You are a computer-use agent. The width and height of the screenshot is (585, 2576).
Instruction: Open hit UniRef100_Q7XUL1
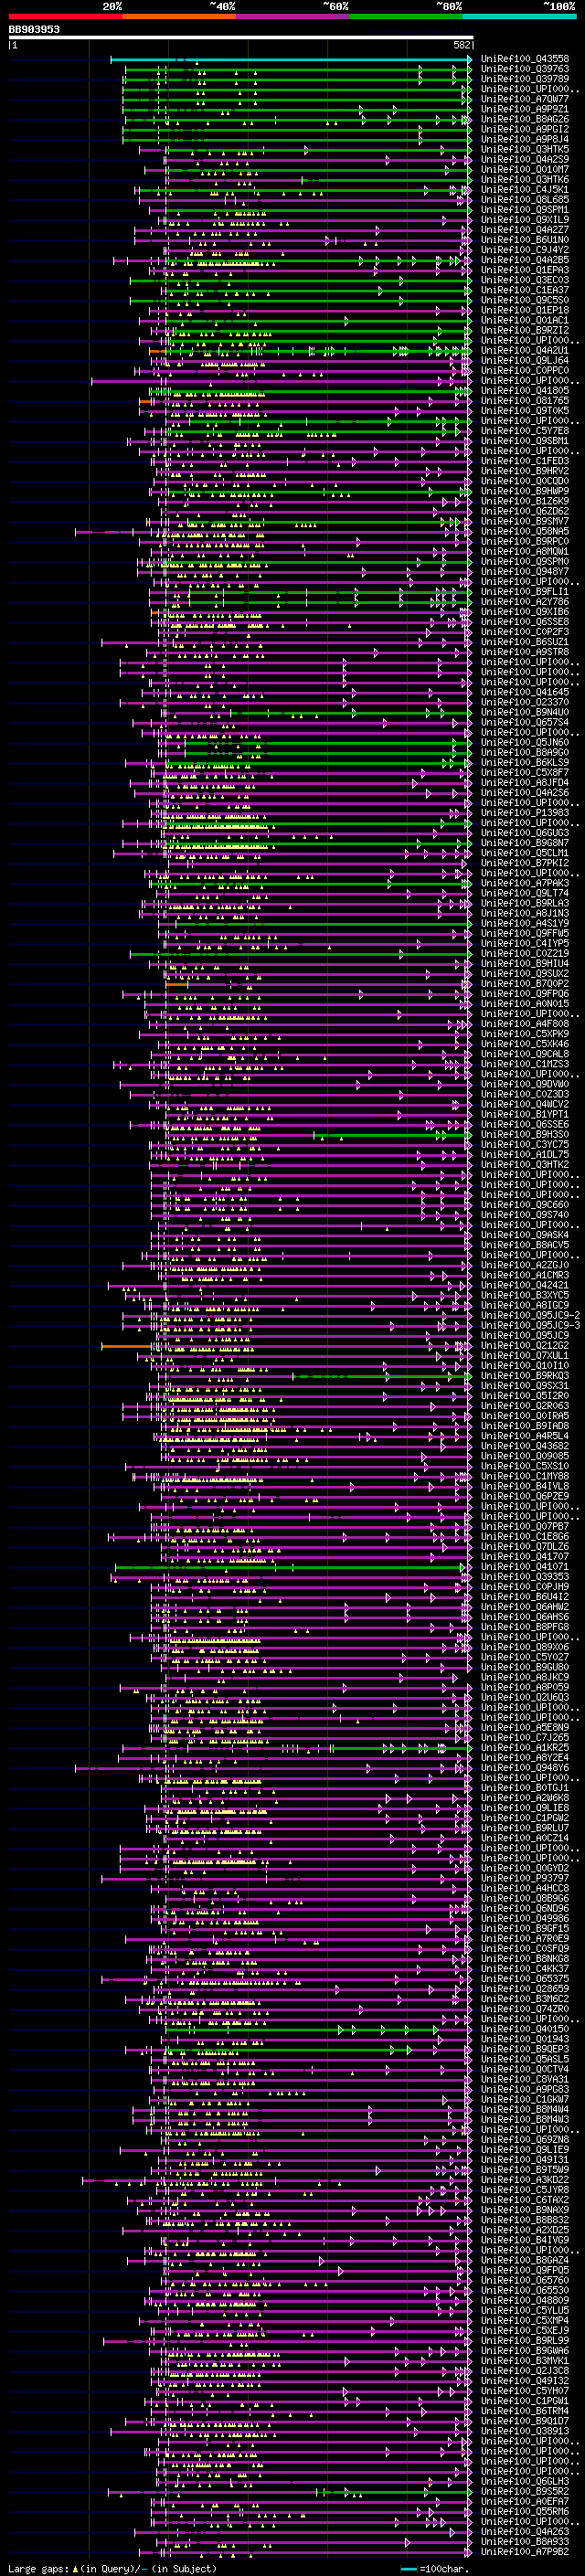pyautogui.click(x=525, y=1356)
